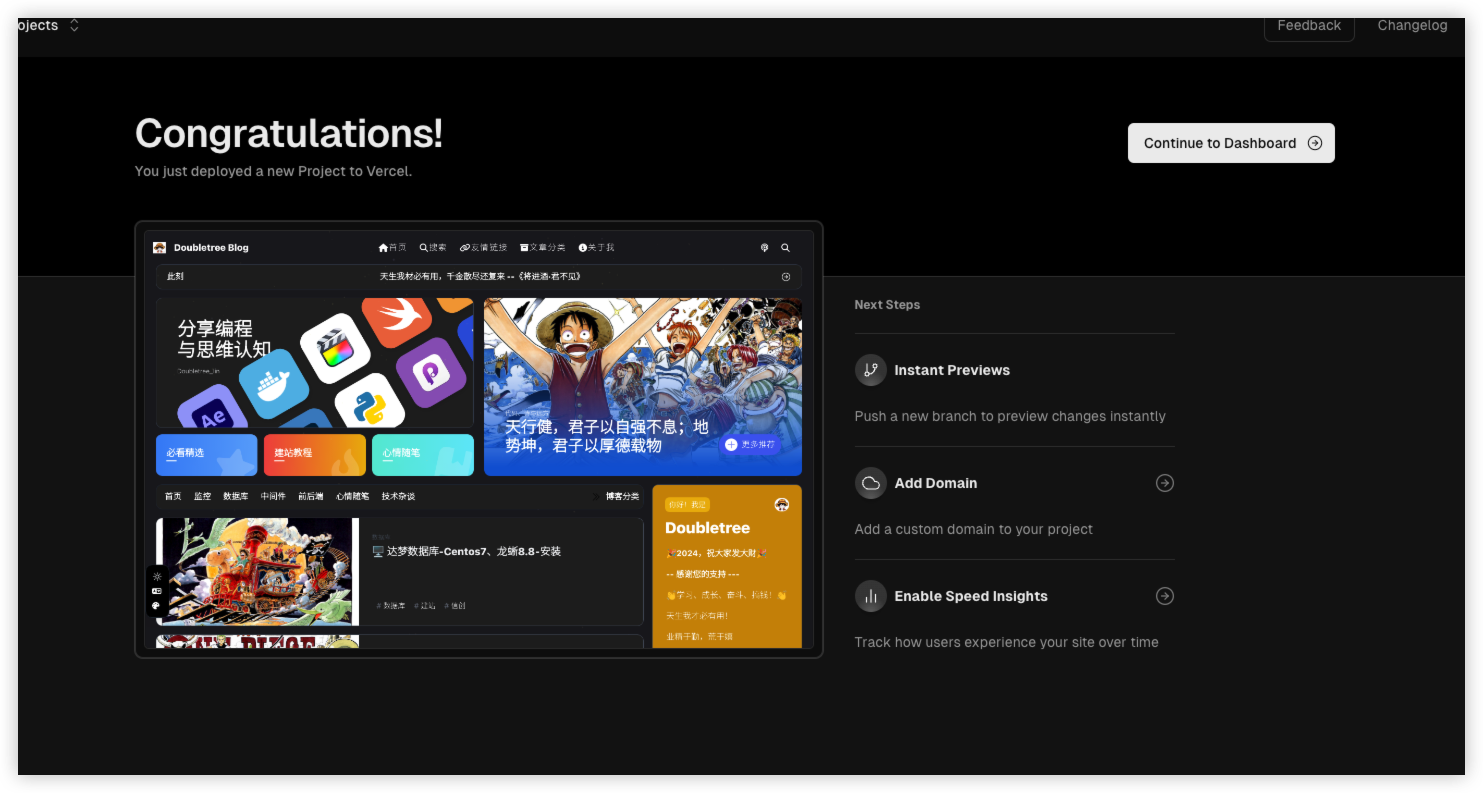Click "You just deployed a new Project to Vercel."
The width and height of the screenshot is (1483, 793).
pyautogui.click(x=273, y=171)
